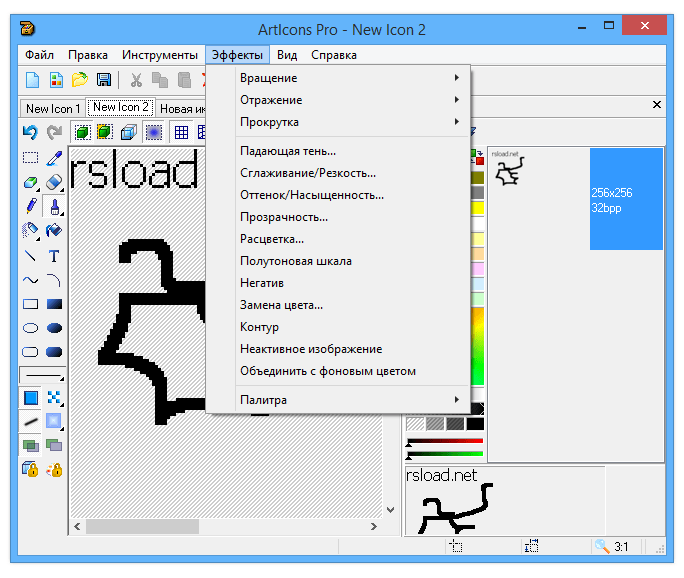
Task: Toggle the solid blue square fill mode
Action: [31, 398]
